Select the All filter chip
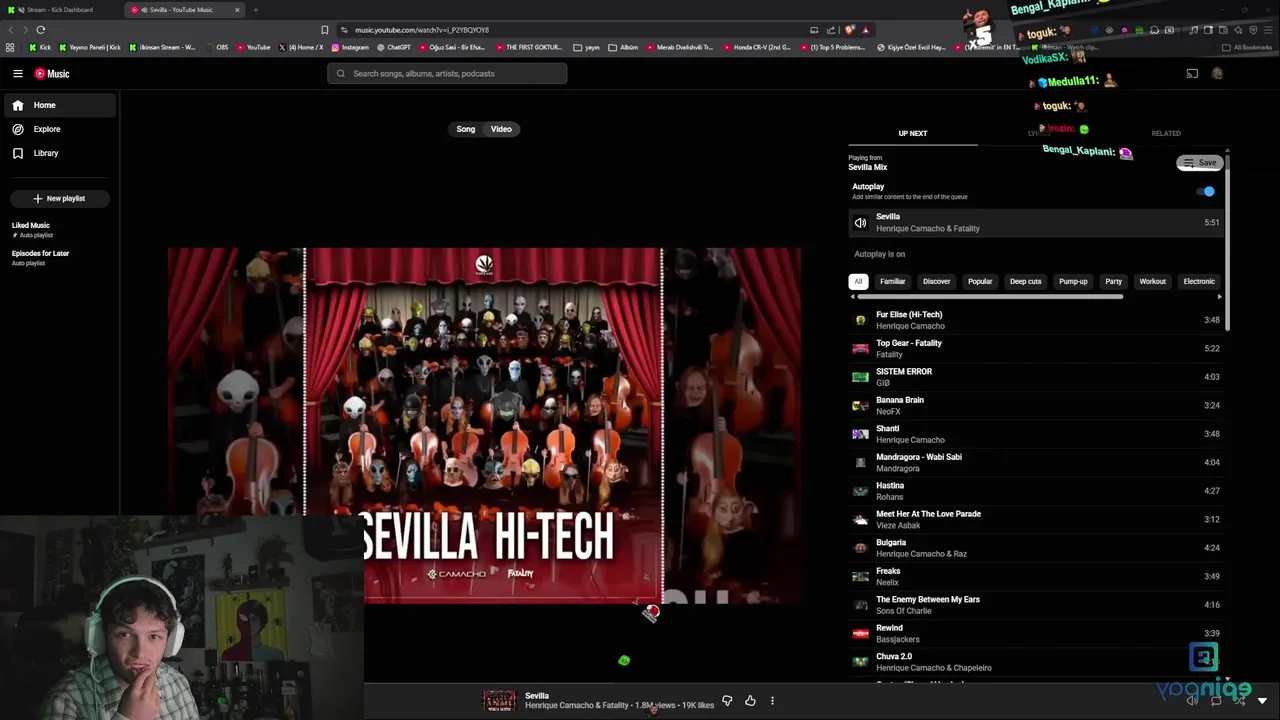Viewport: 1280px width, 720px height. 858,281
